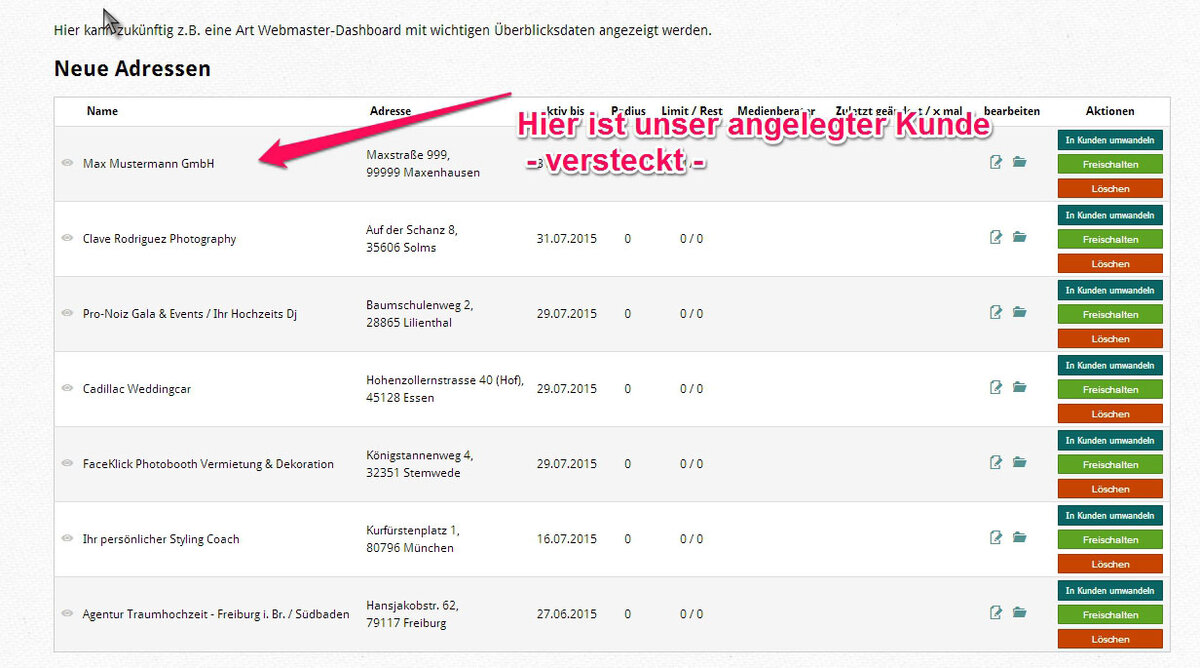Screen dimensions: 1200x668
Task: Click the Adresse column header
Action: pos(390,111)
